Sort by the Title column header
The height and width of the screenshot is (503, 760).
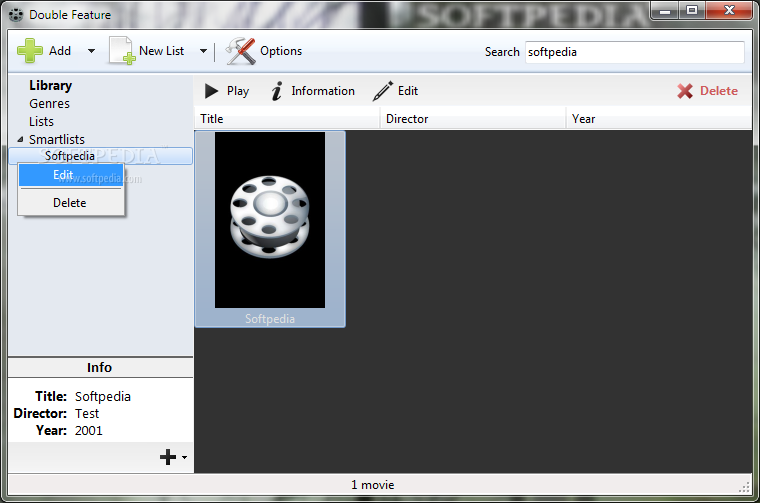pyautogui.click(x=287, y=119)
